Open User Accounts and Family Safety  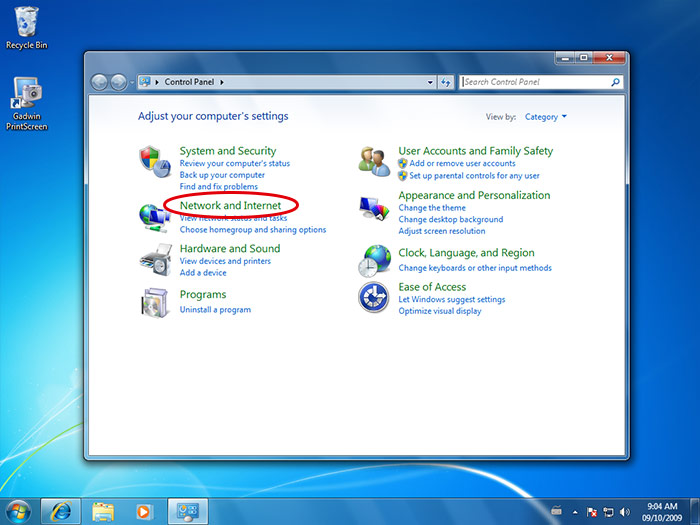(x=475, y=151)
